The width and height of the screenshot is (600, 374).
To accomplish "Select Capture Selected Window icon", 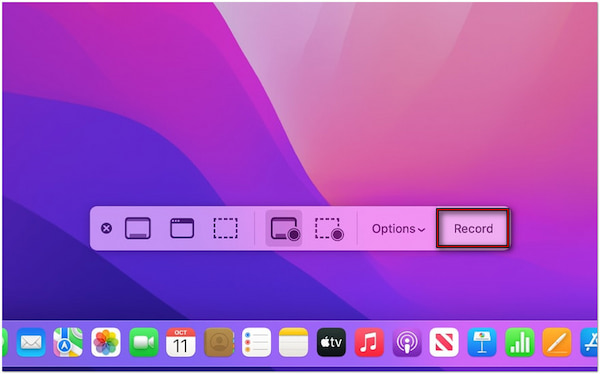I will (182, 228).
